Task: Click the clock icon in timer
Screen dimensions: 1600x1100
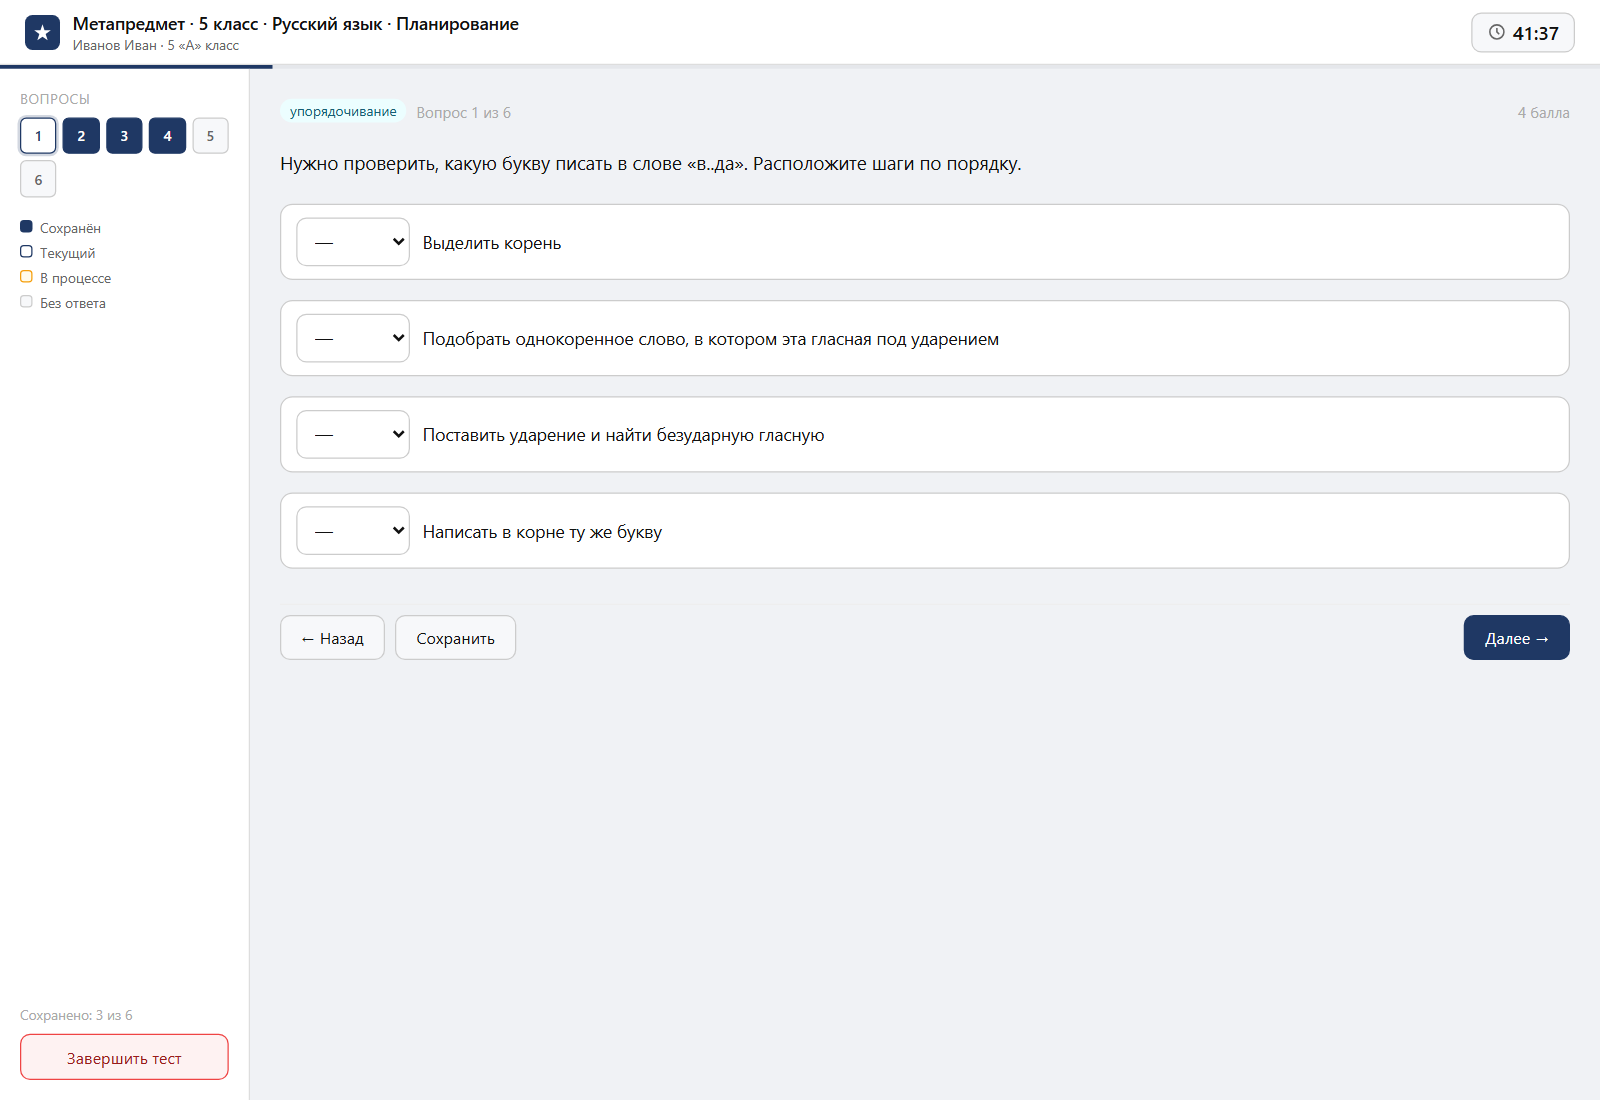Action: [1497, 32]
